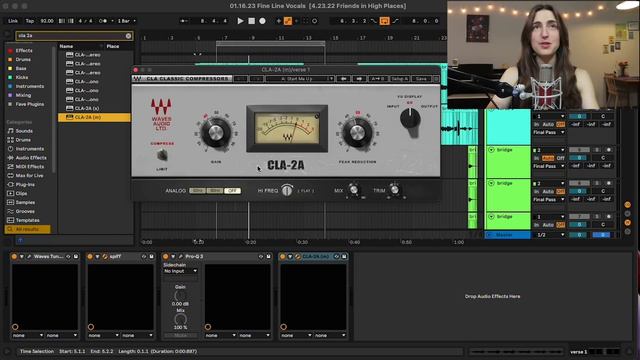Load next Waves preset arrow

coord(359,79)
